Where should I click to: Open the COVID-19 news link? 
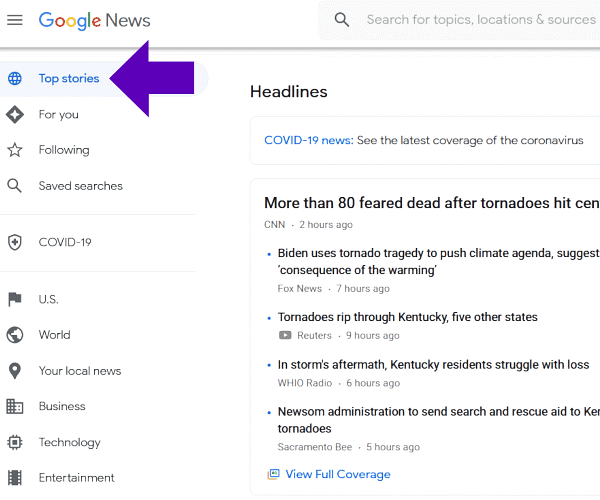[x=308, y=141]
